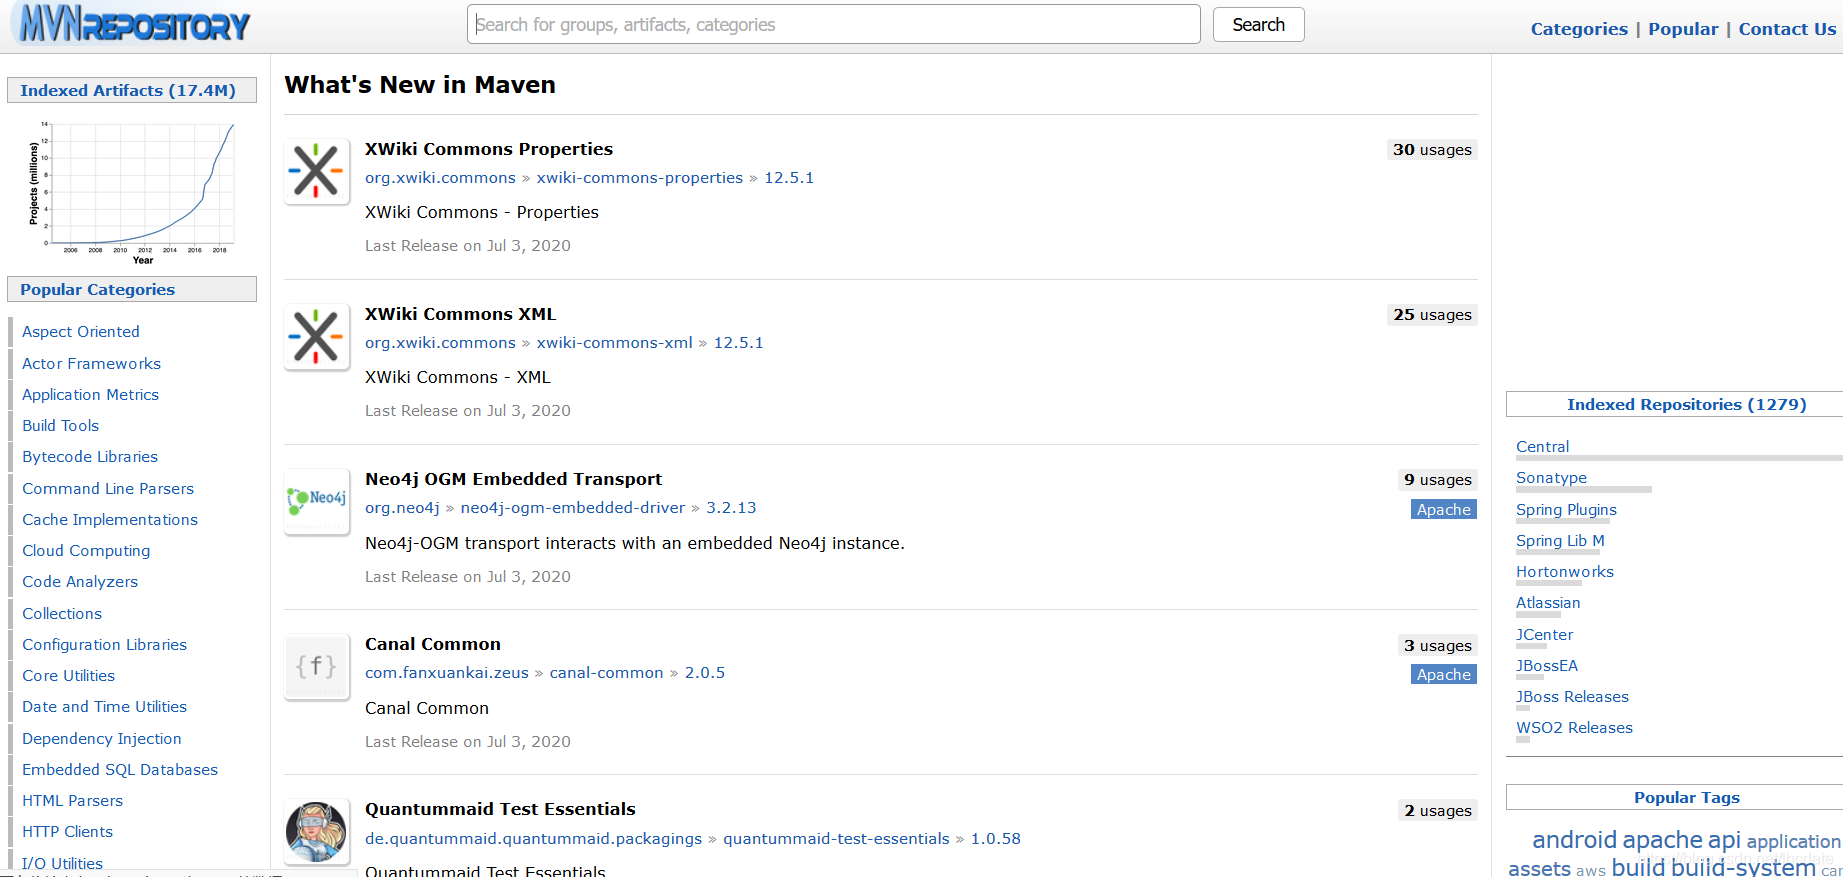Open Neo4j OGM Embedded Transport title
This screenshot has height=877, width=1843.
click(513, 479)
